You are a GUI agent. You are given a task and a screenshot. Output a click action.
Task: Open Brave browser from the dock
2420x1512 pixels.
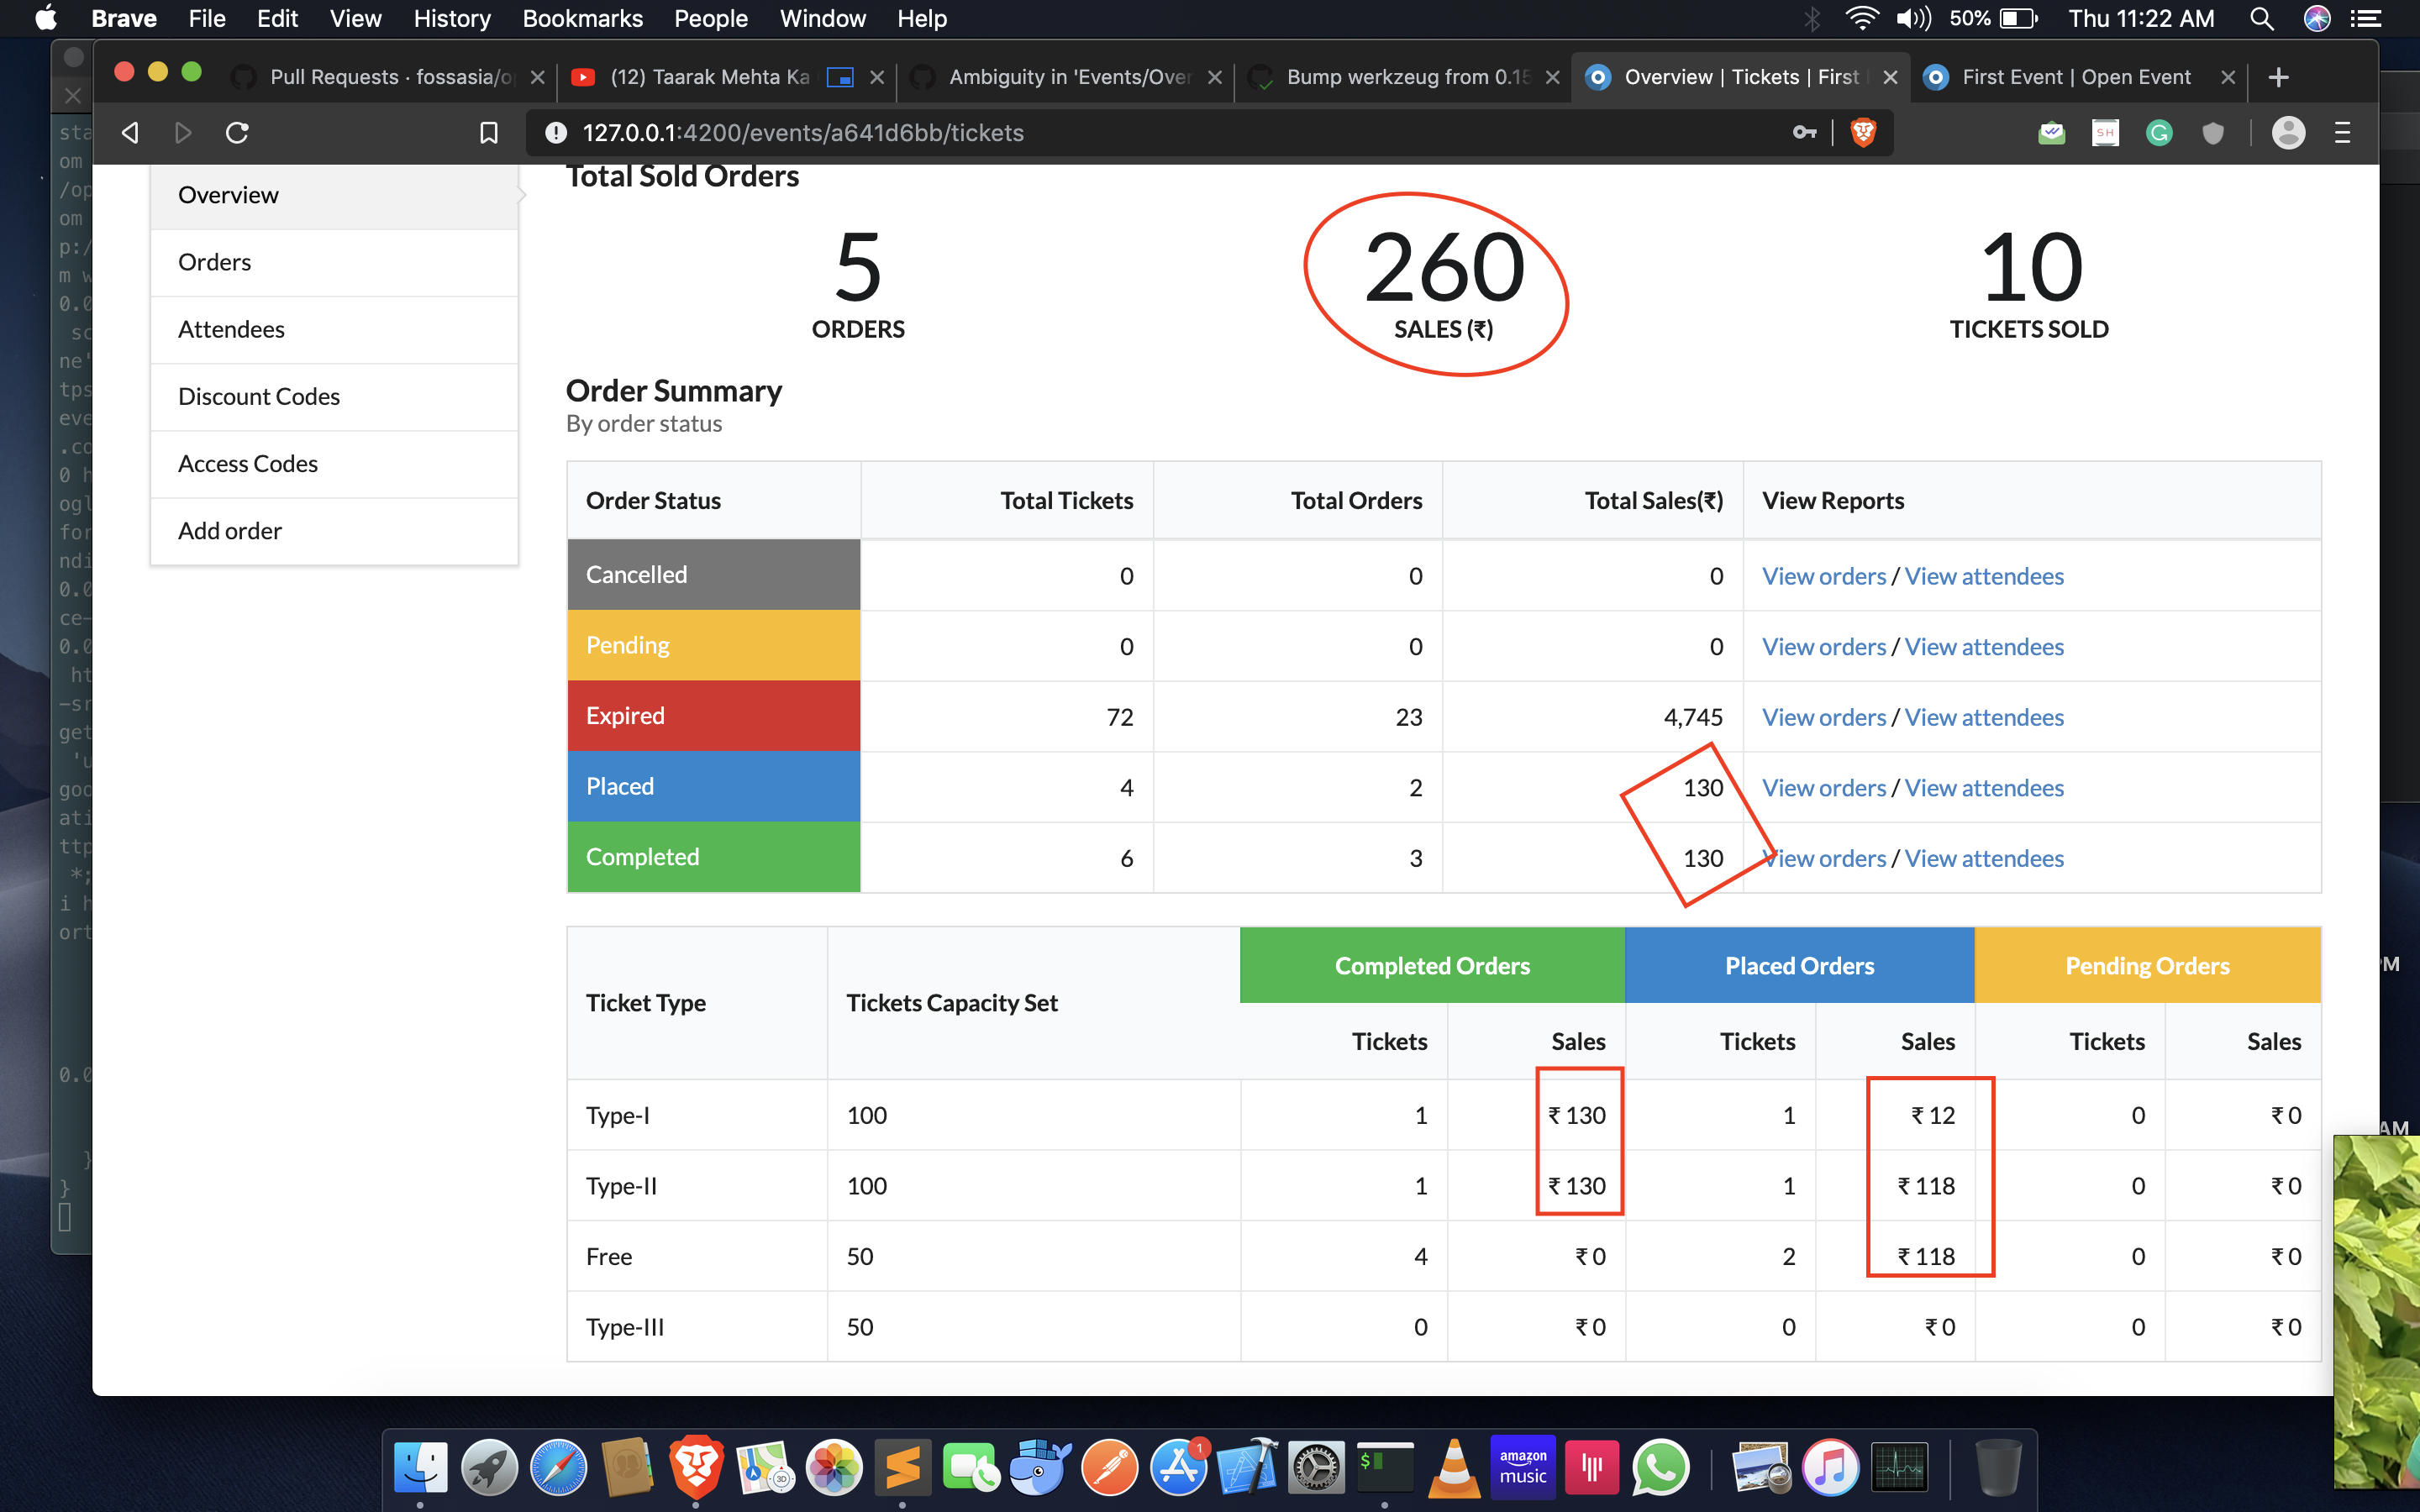point(696,1468)
